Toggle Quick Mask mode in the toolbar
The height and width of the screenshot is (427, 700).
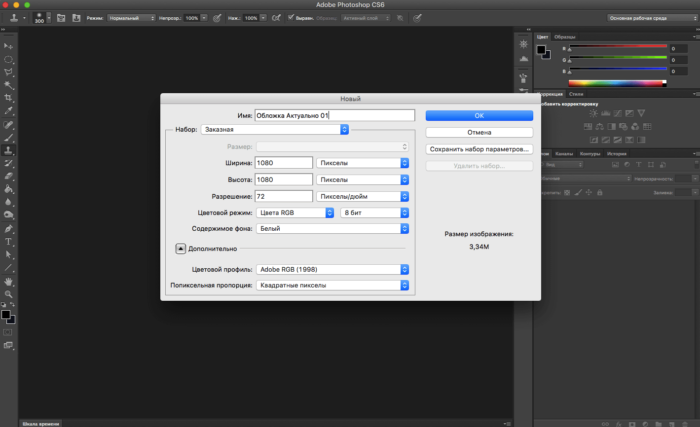coord(9,331)
